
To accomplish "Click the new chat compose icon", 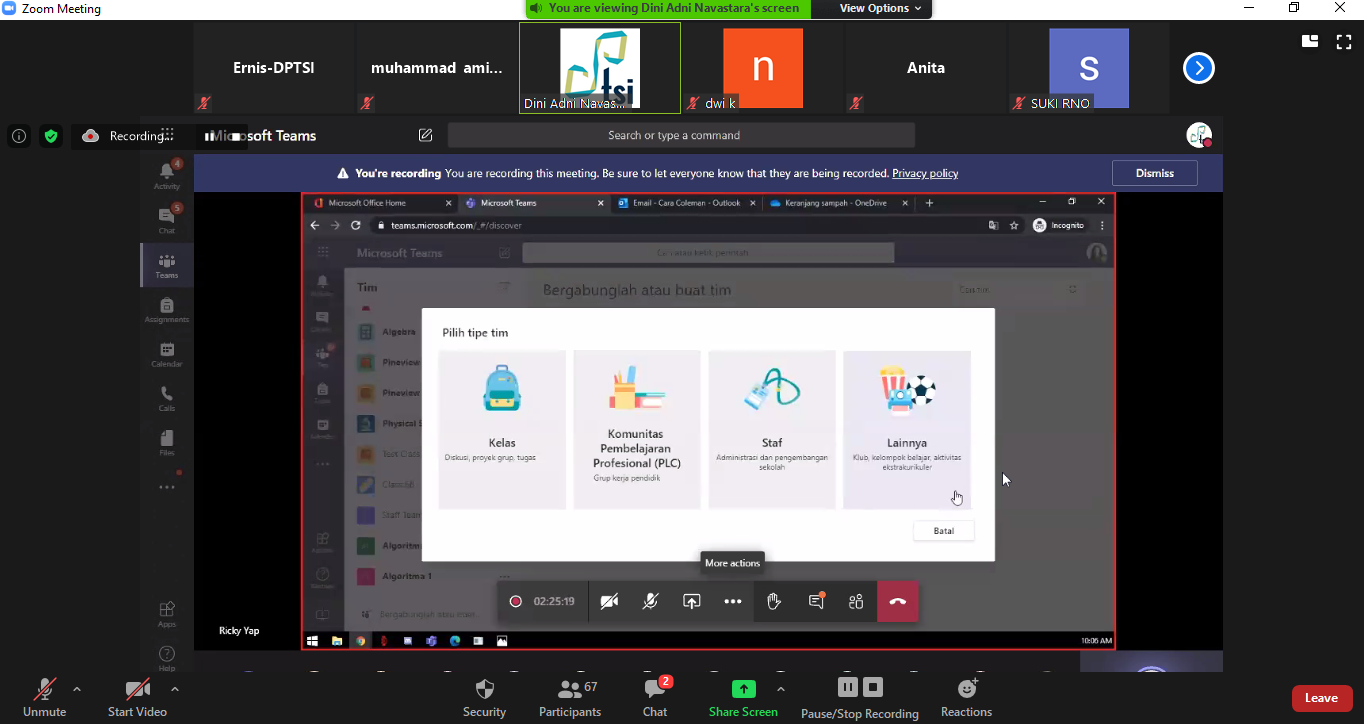I will tap(426, 136).
